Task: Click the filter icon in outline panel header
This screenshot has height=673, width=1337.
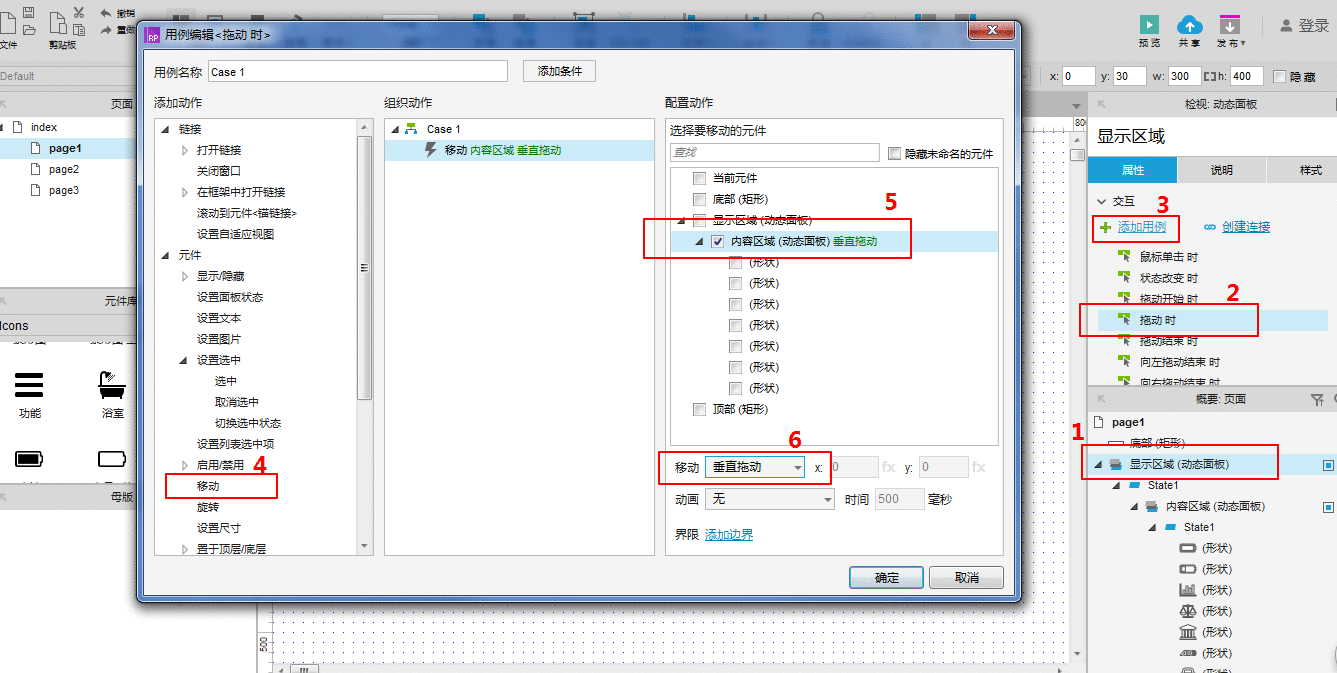Action: tap(1317, 399)
